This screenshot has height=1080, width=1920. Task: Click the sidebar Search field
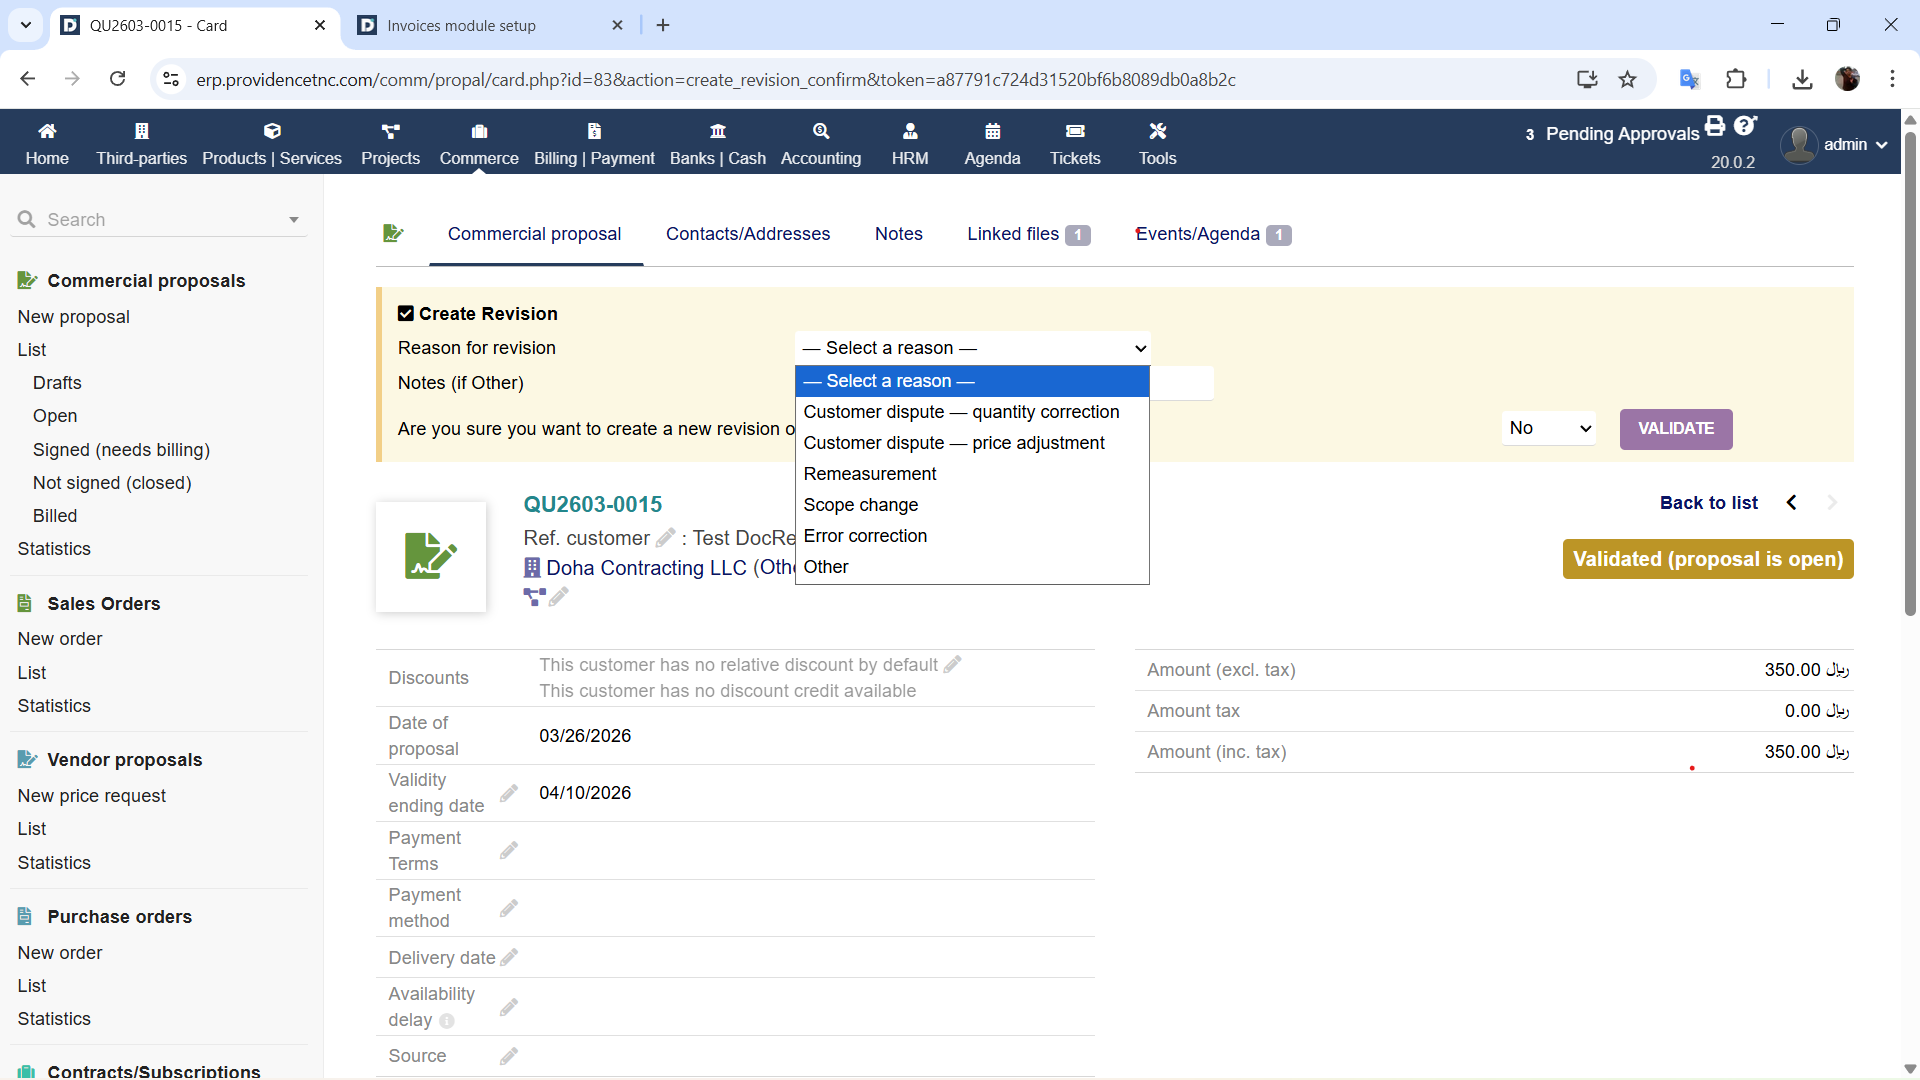[160, 220]
